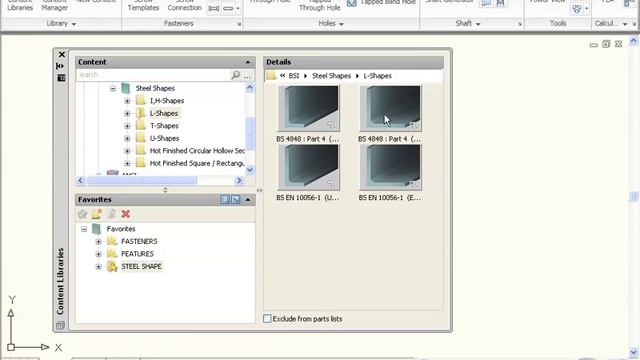Select the FASTENERS favorites folder
Viewport: 640px width, 360px height.
[x=139, y=242]
